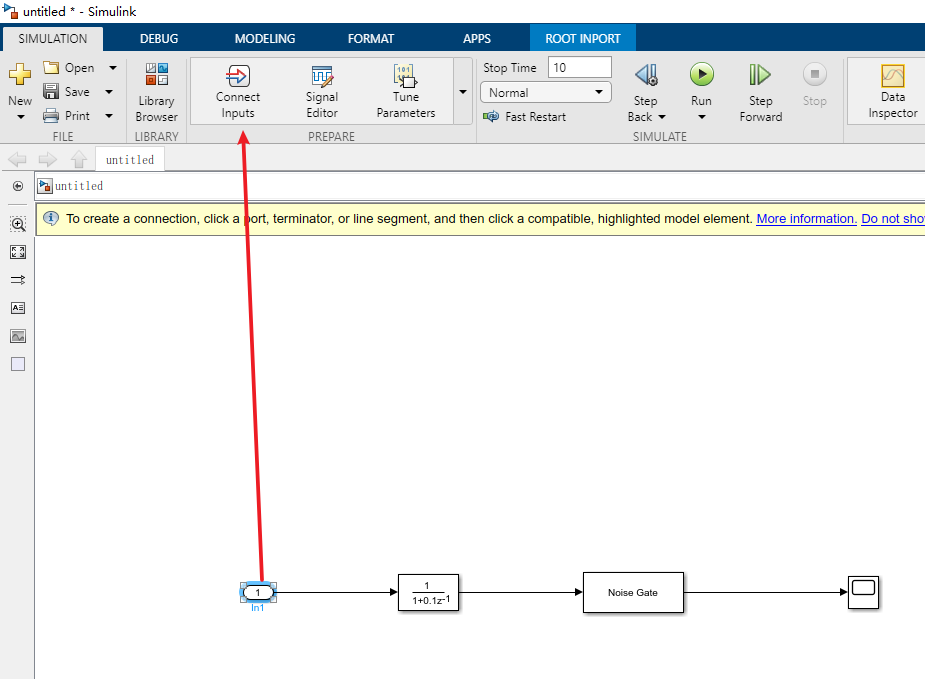Select the untitled model tab

click(130, 159)
